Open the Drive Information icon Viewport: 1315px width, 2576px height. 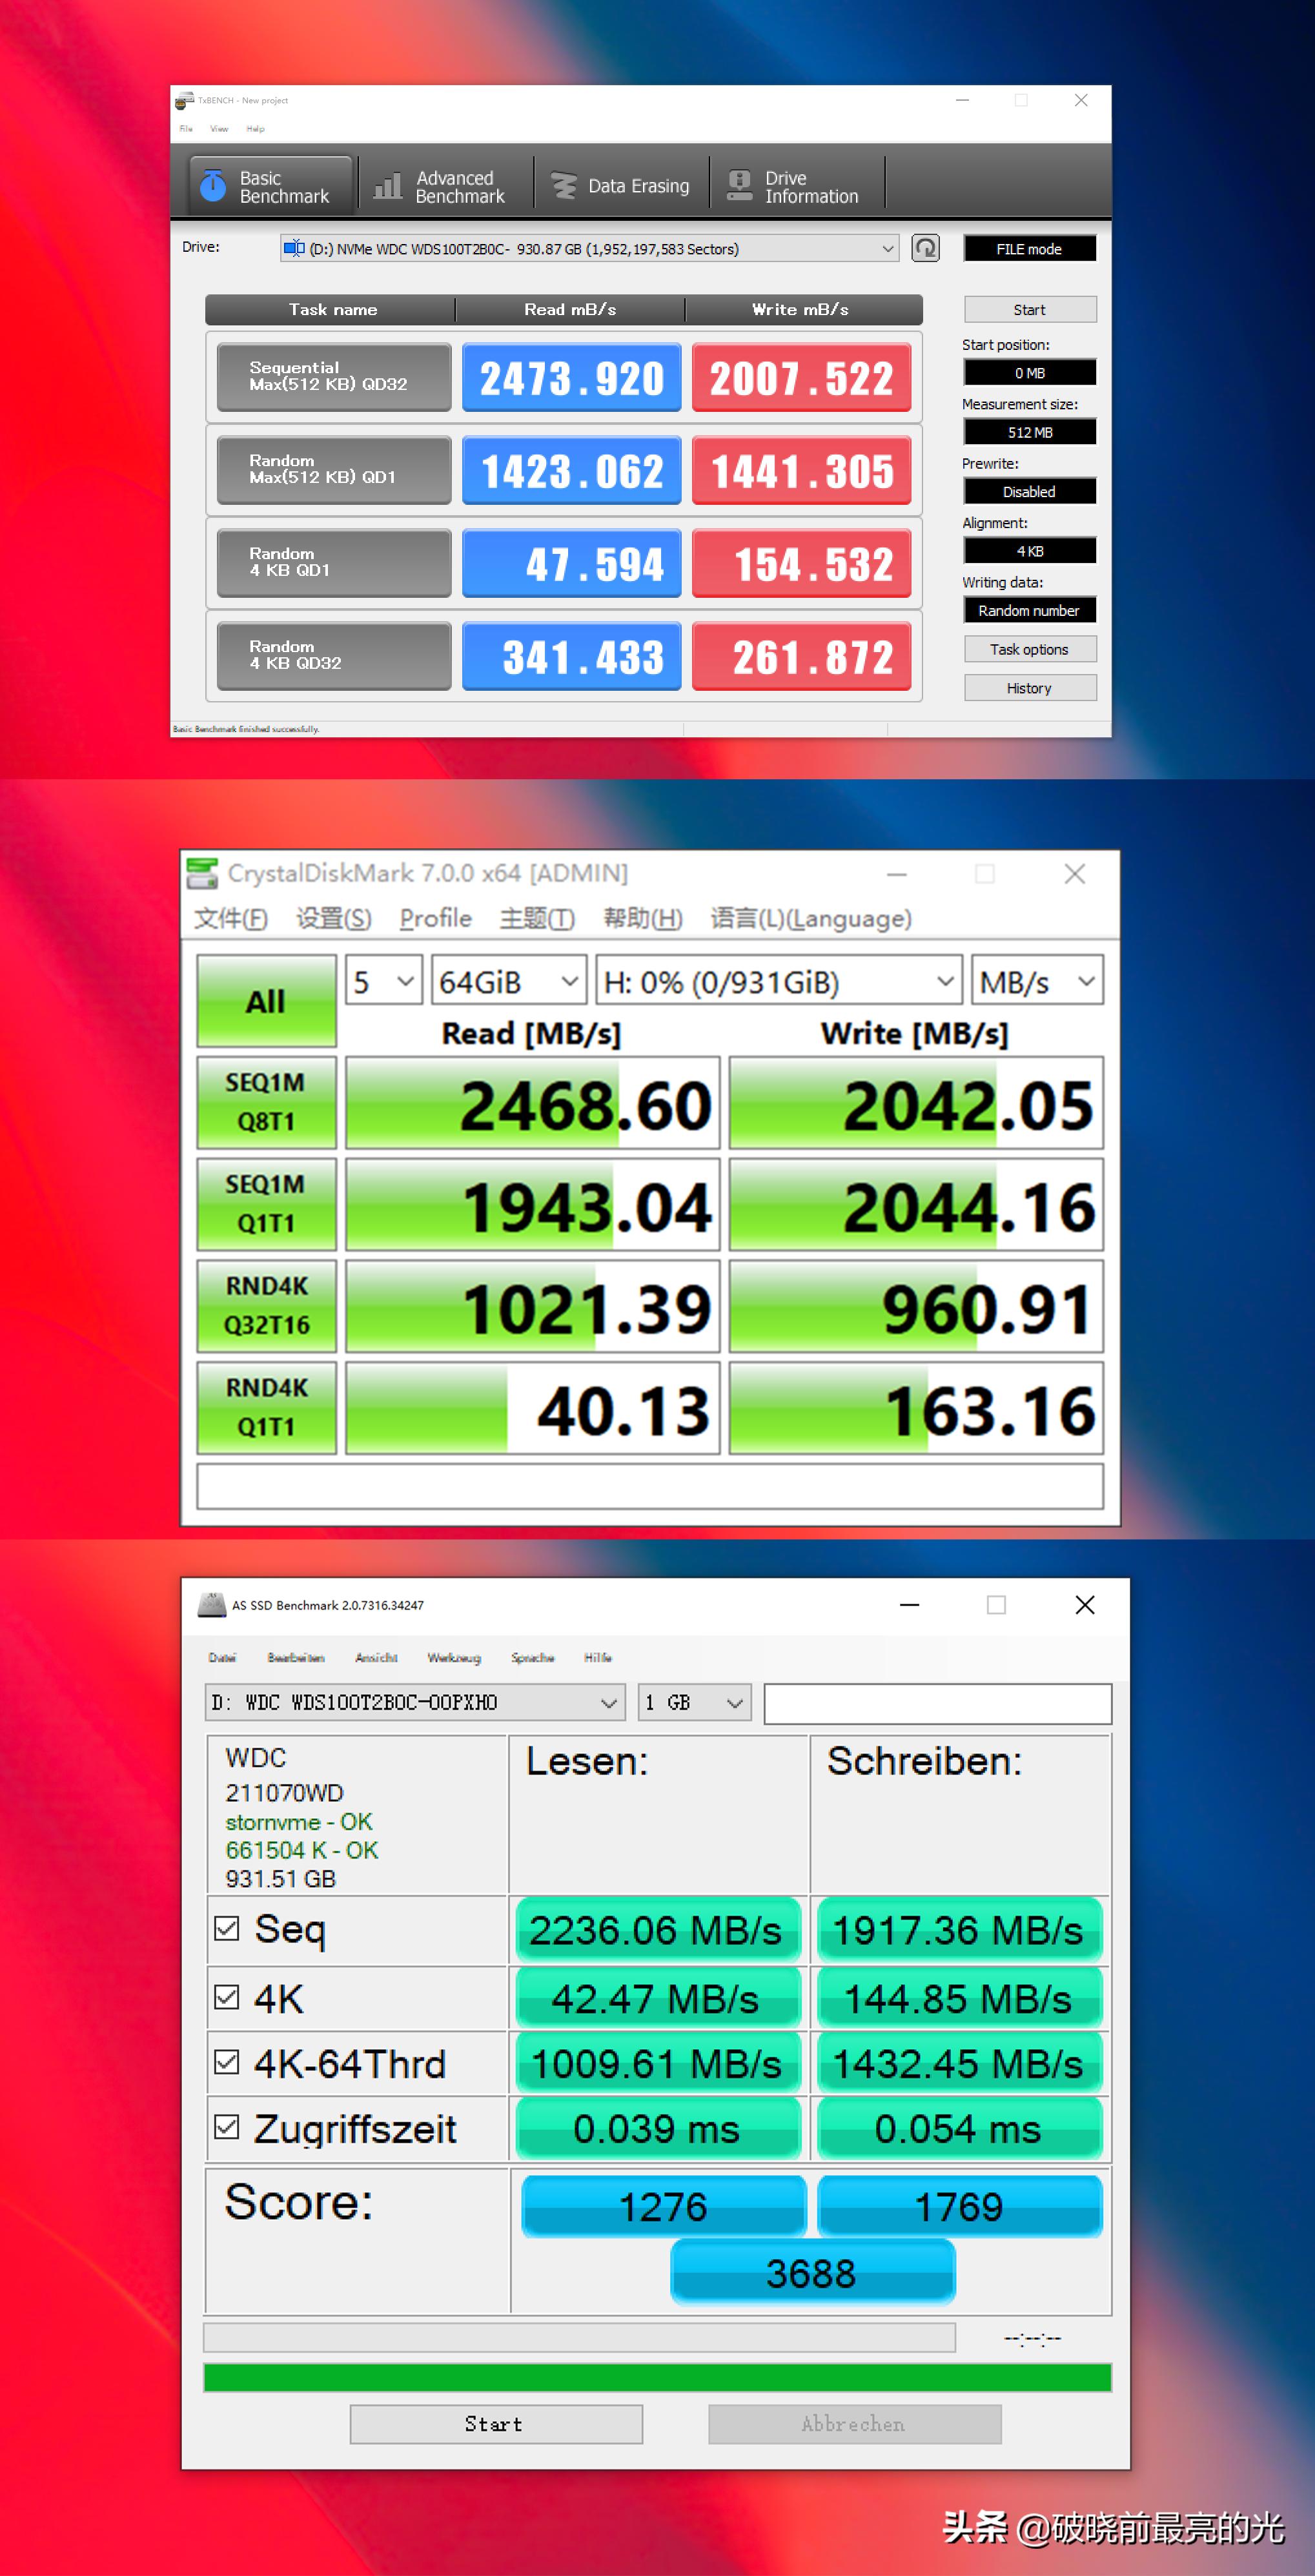[x=739, y=186]
